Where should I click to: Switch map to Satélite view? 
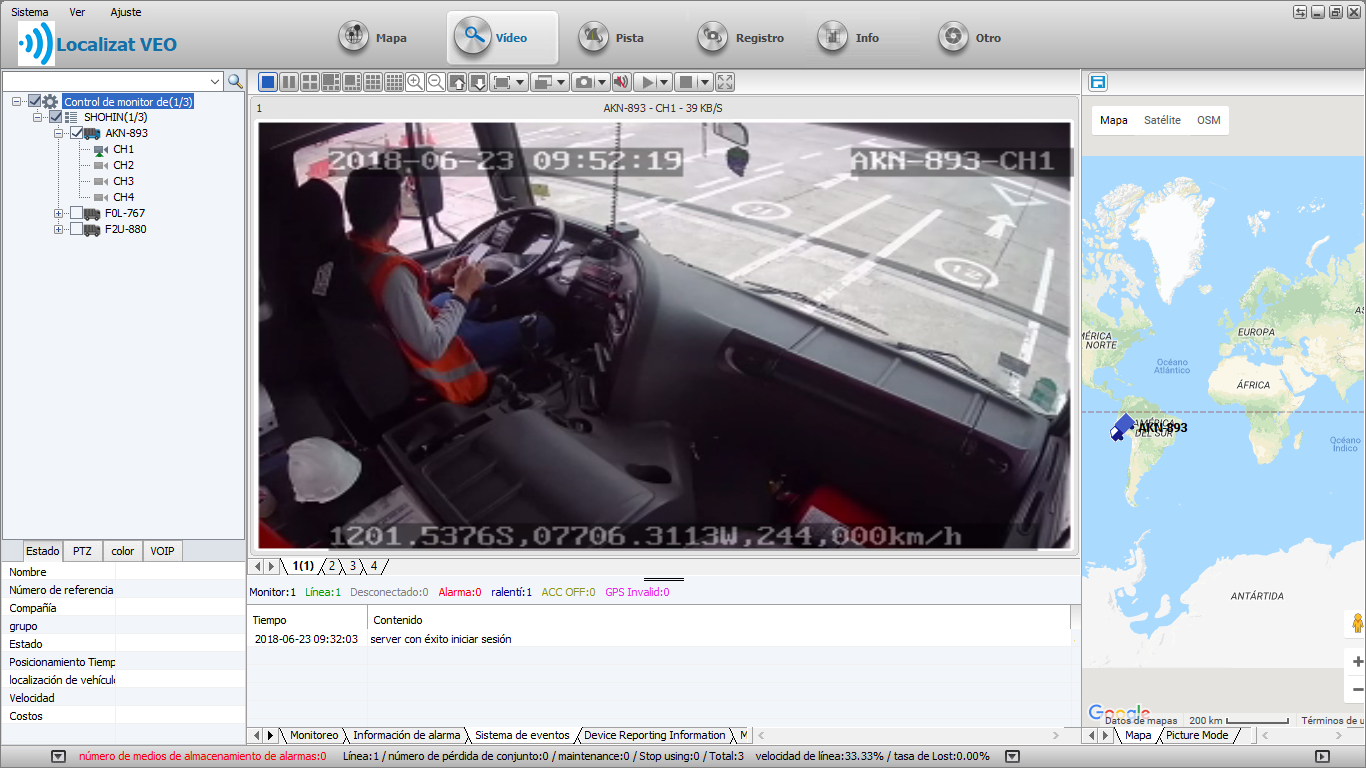point(1162,120)
